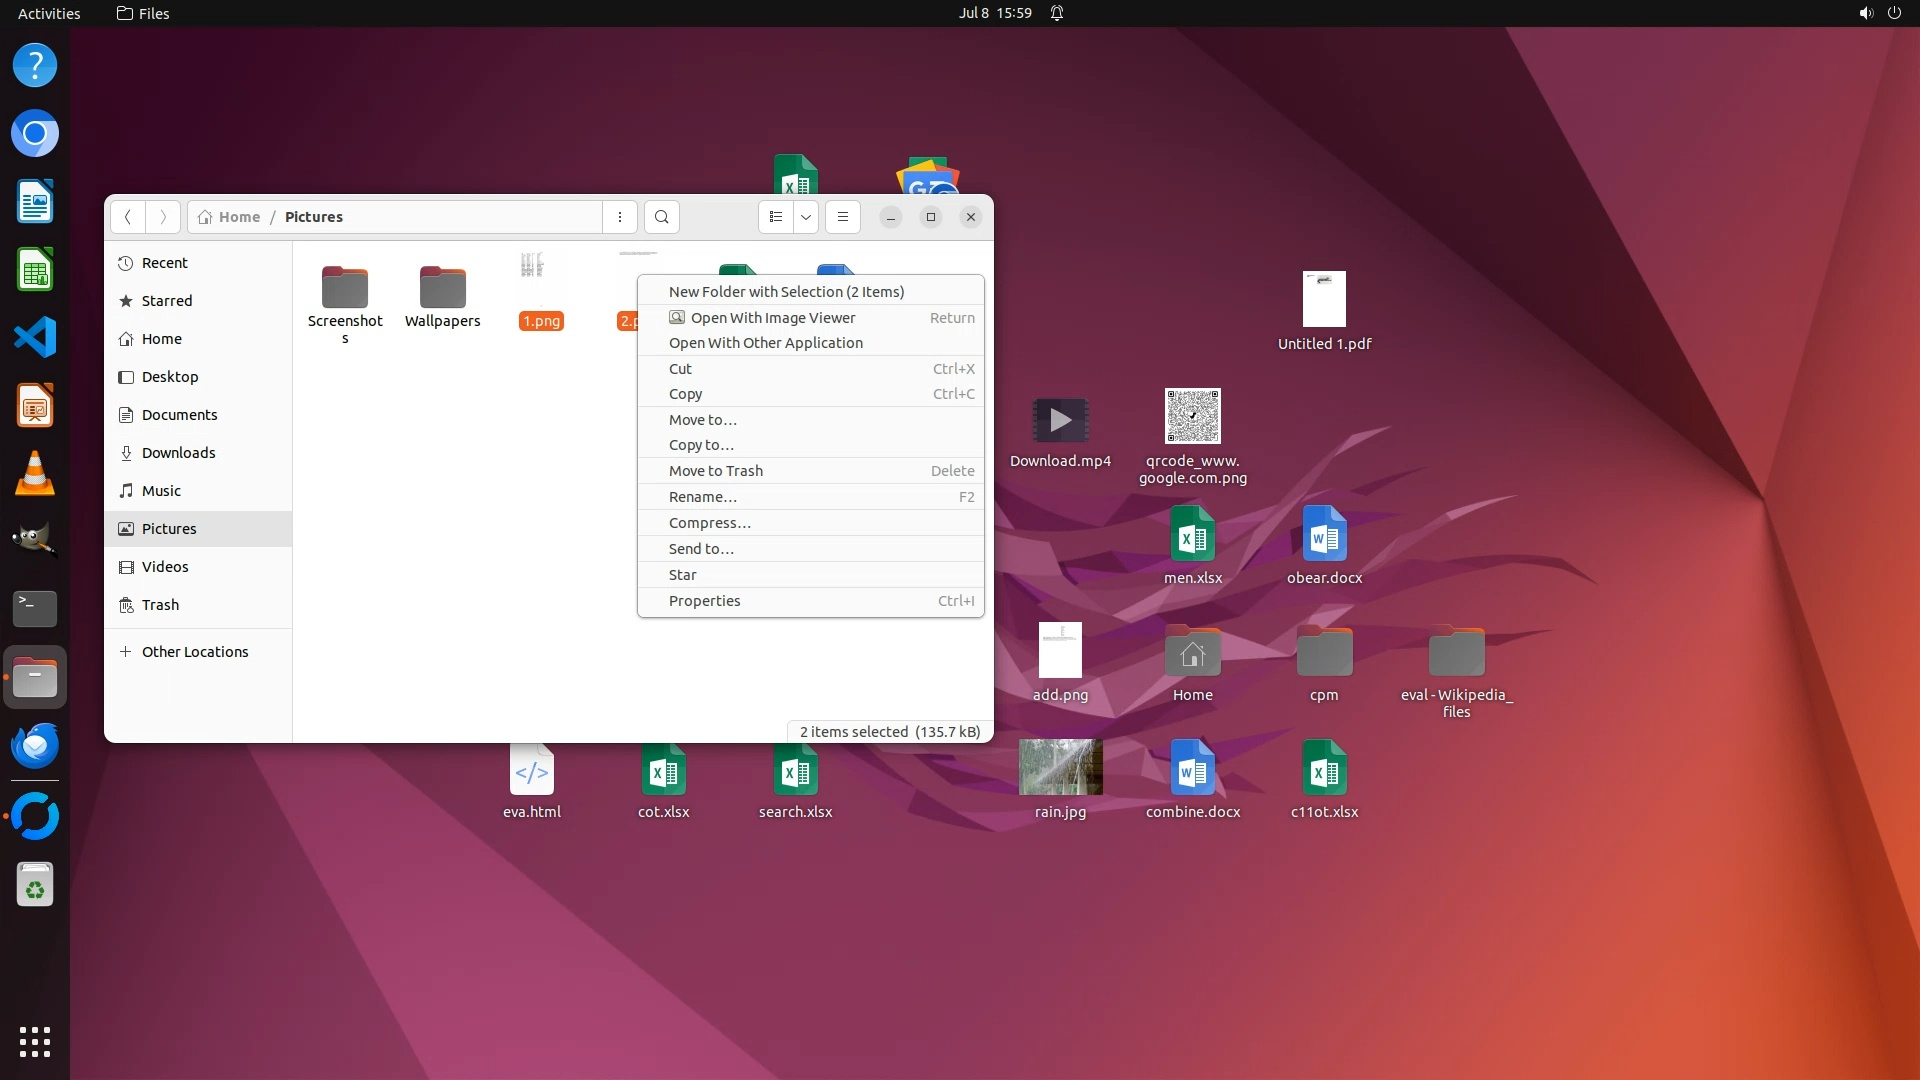Launch VLC media player from dock
Screen dimensions: 1920x1080
[35, 473]
